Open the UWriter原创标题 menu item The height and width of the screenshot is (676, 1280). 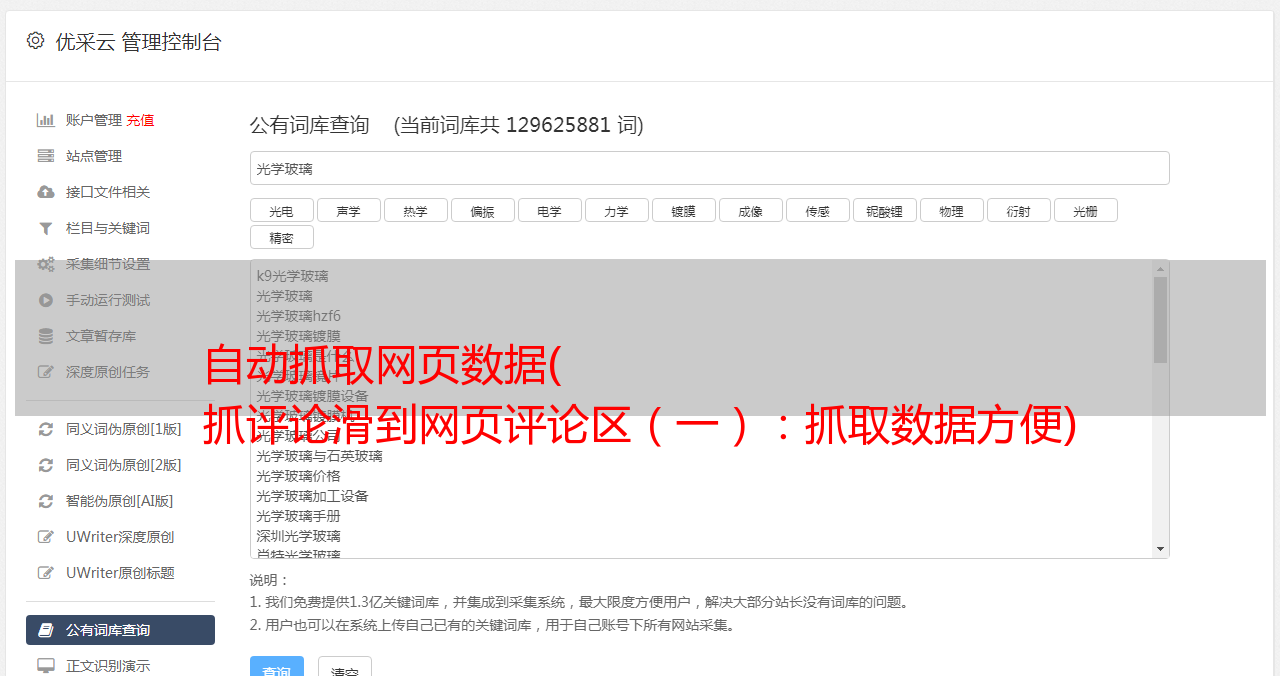point(120,573)
